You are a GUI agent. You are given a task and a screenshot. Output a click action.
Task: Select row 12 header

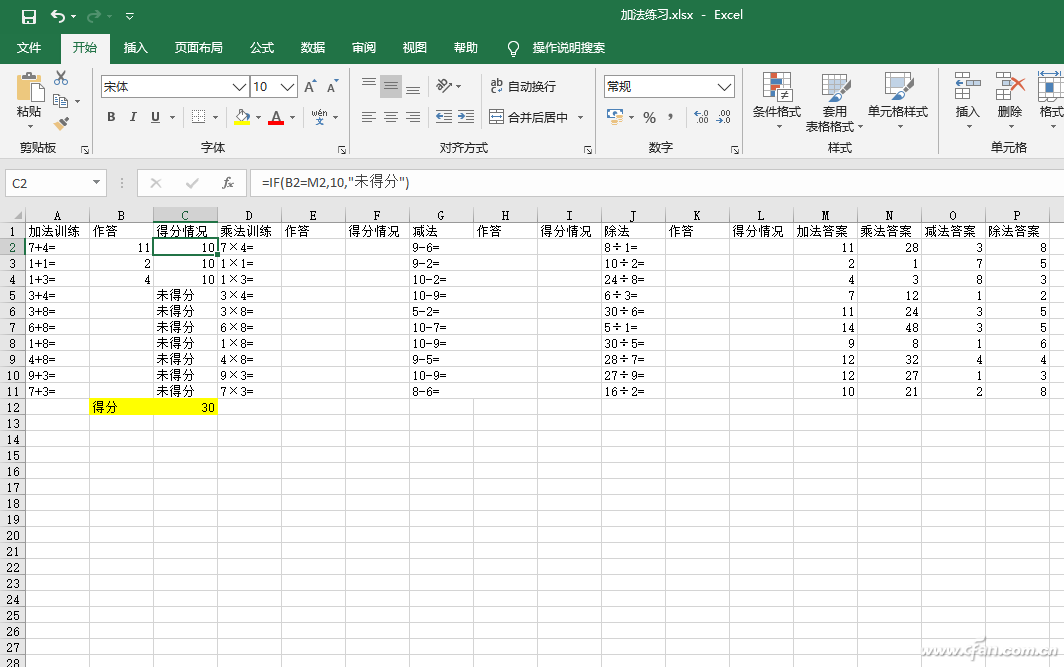tap(13, 407)
